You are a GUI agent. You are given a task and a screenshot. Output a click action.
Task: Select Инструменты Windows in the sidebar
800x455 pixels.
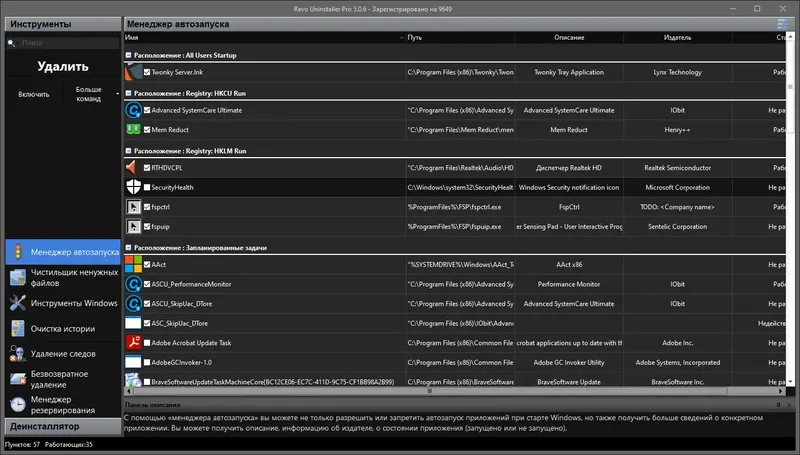point(63,303)
